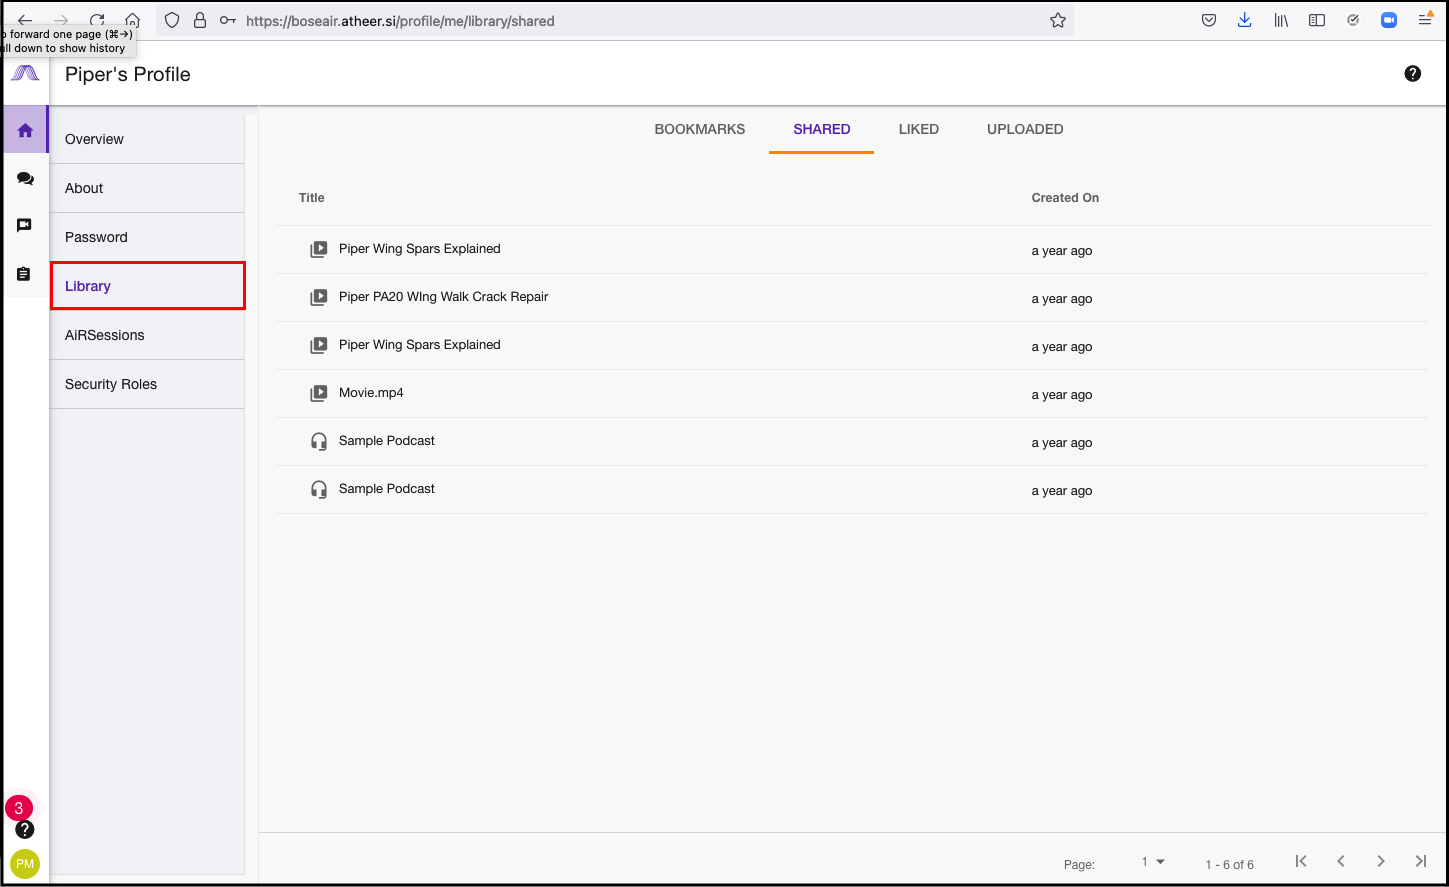Click help icon with 3 notifications badge

(25, 829)
